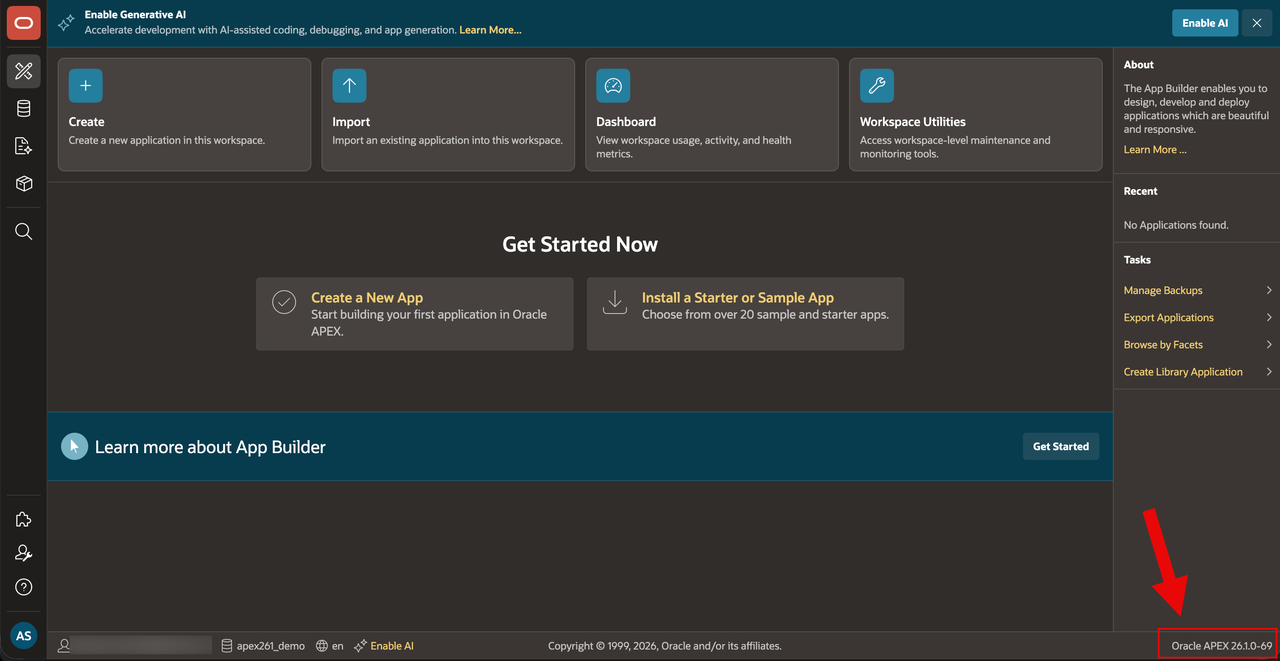1280x661 pixels.
Task: Open Learn More link in AI banner
Action: (x=490, y=30)
